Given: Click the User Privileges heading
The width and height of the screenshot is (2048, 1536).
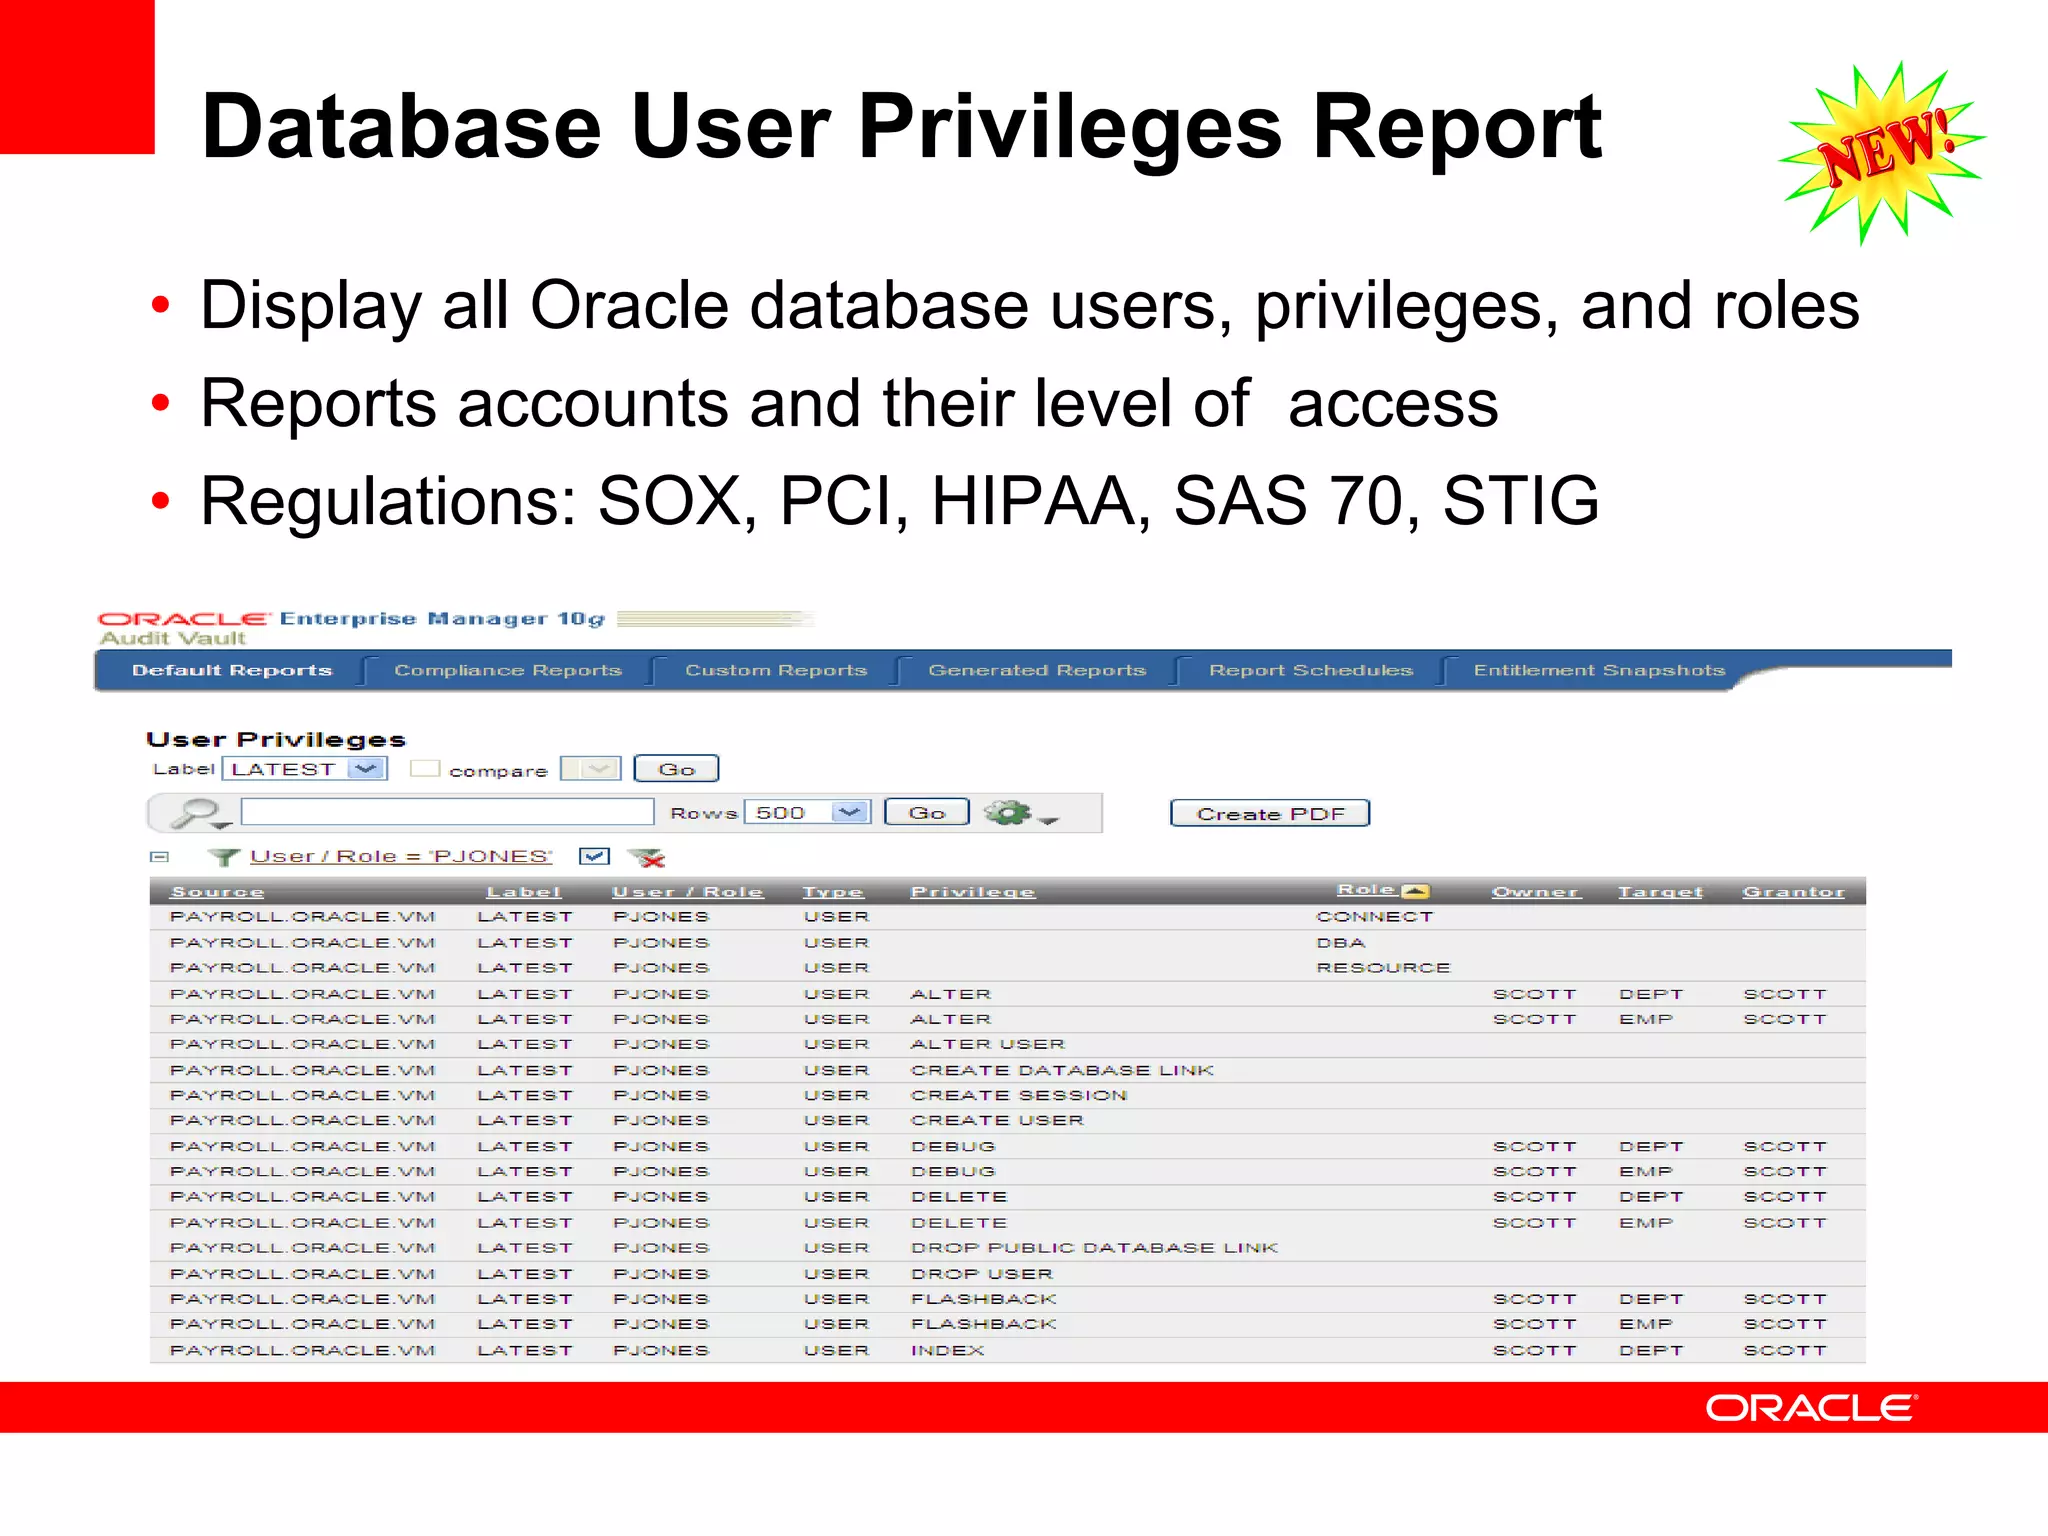Looking at the screenshot, I should (276, 739).
